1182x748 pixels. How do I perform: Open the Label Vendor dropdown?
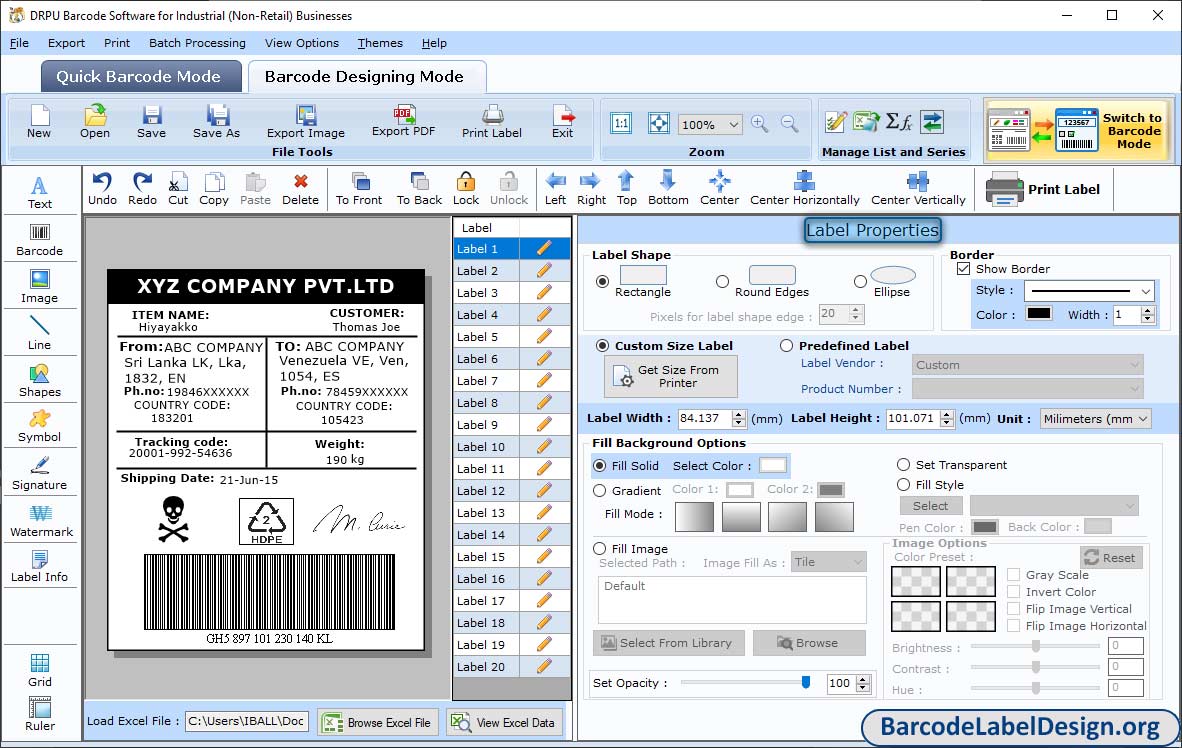(x=1027, y=365)
